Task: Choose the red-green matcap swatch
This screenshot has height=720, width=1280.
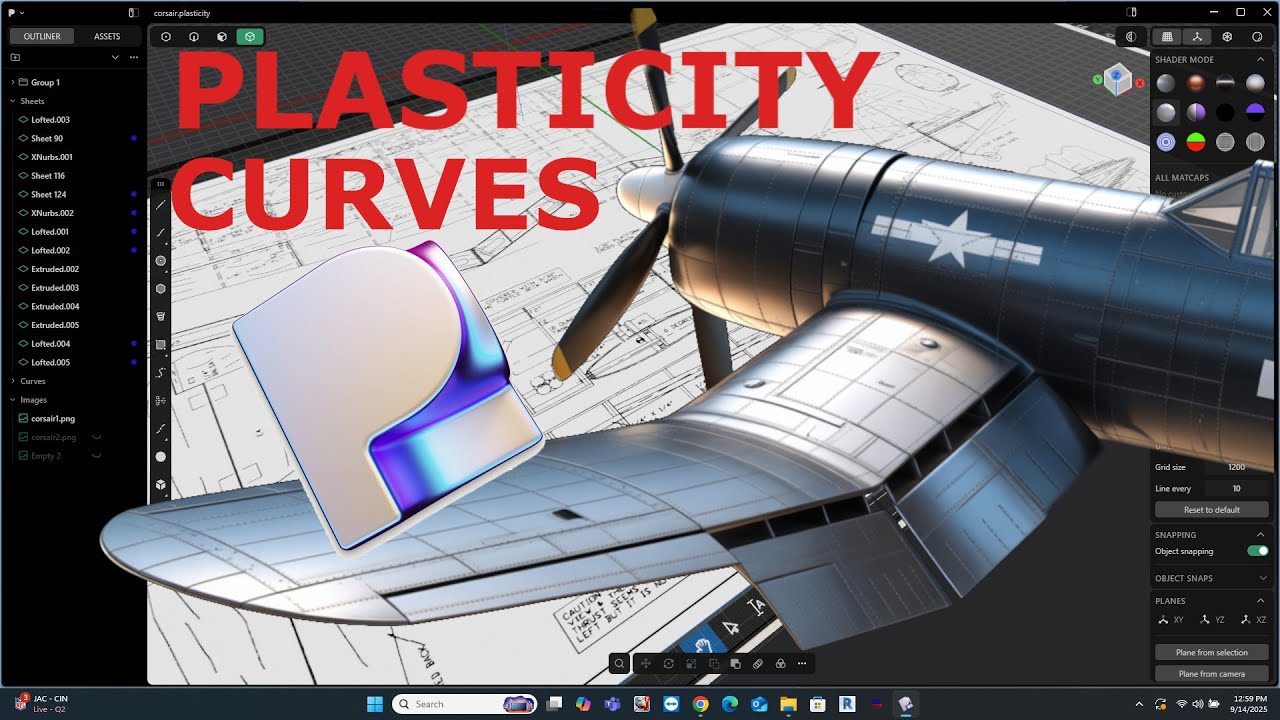Action: [1195, 142]
